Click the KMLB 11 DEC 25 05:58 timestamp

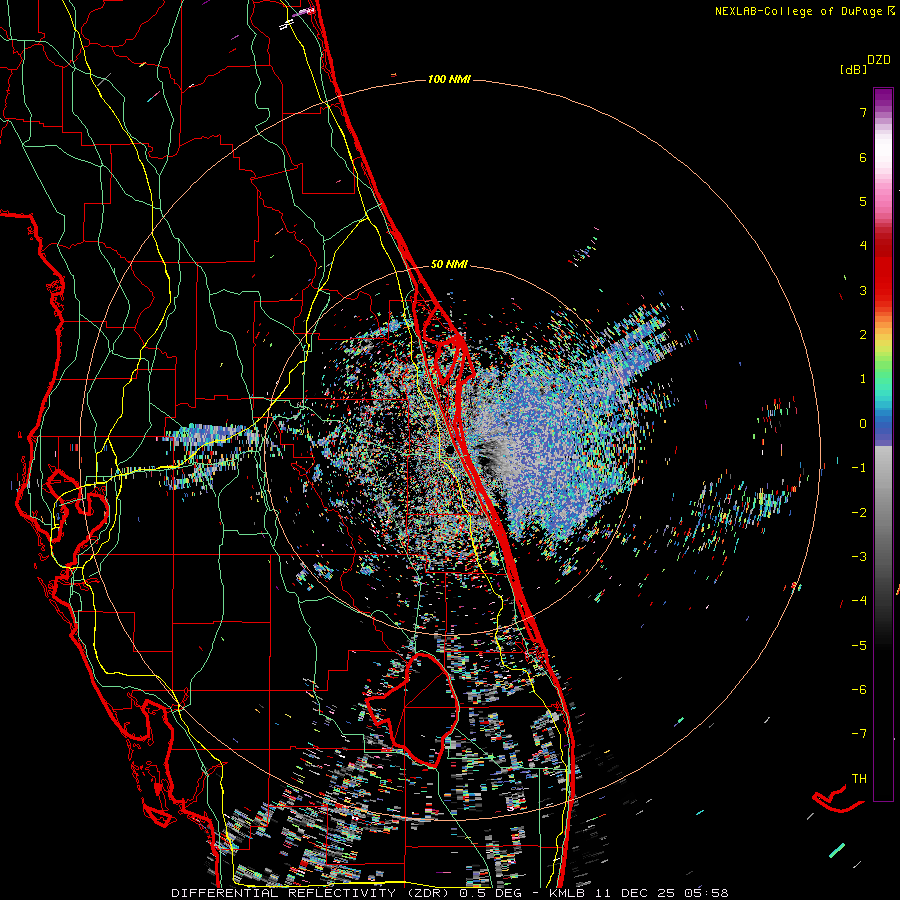tap(639, 893)
